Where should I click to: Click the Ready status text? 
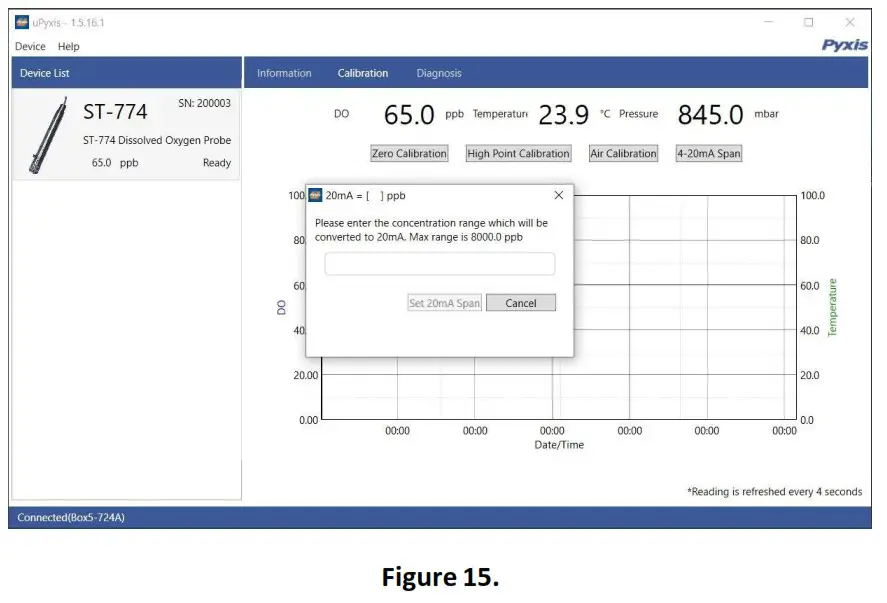coord(217,163)
